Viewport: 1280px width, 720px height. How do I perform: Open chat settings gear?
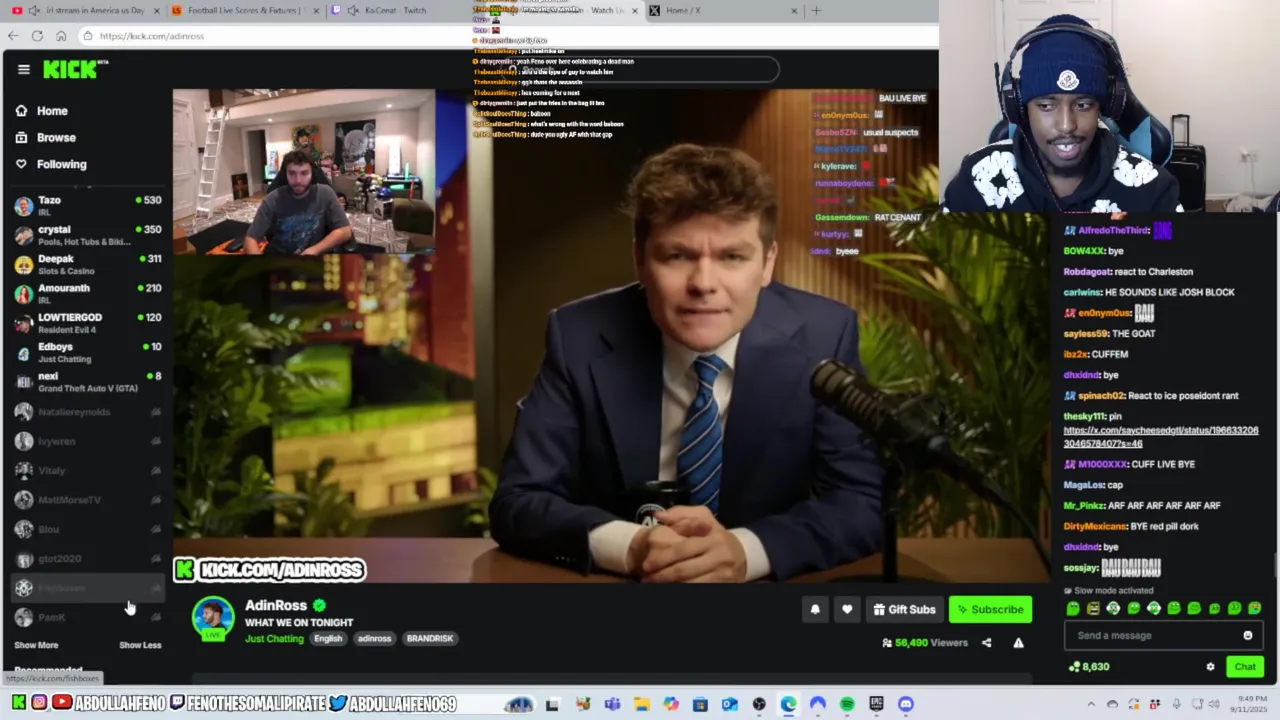pyautogui.click(x=1210, y=667)
